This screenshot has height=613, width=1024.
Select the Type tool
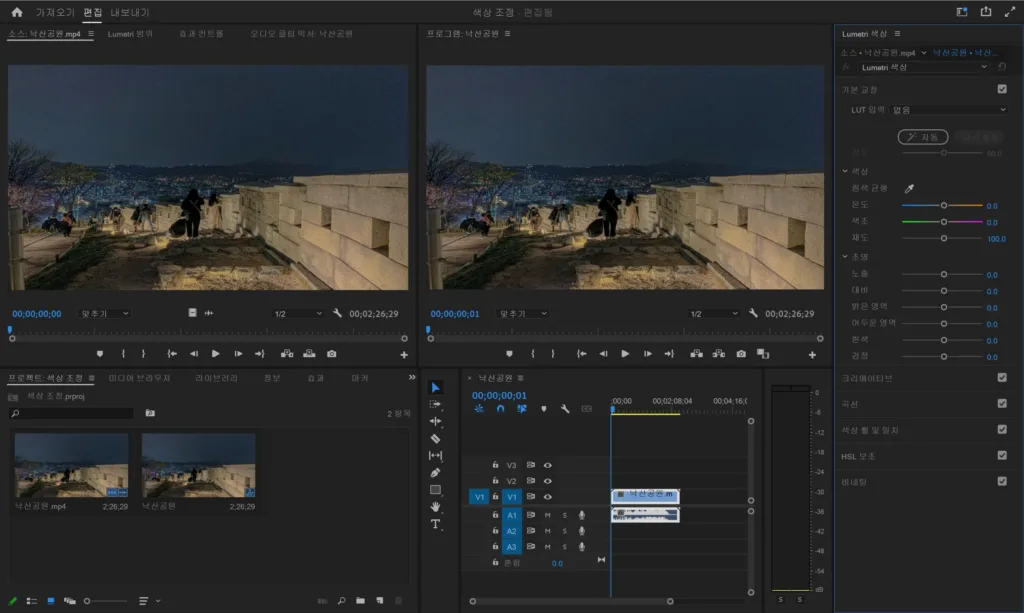point(436,524)
